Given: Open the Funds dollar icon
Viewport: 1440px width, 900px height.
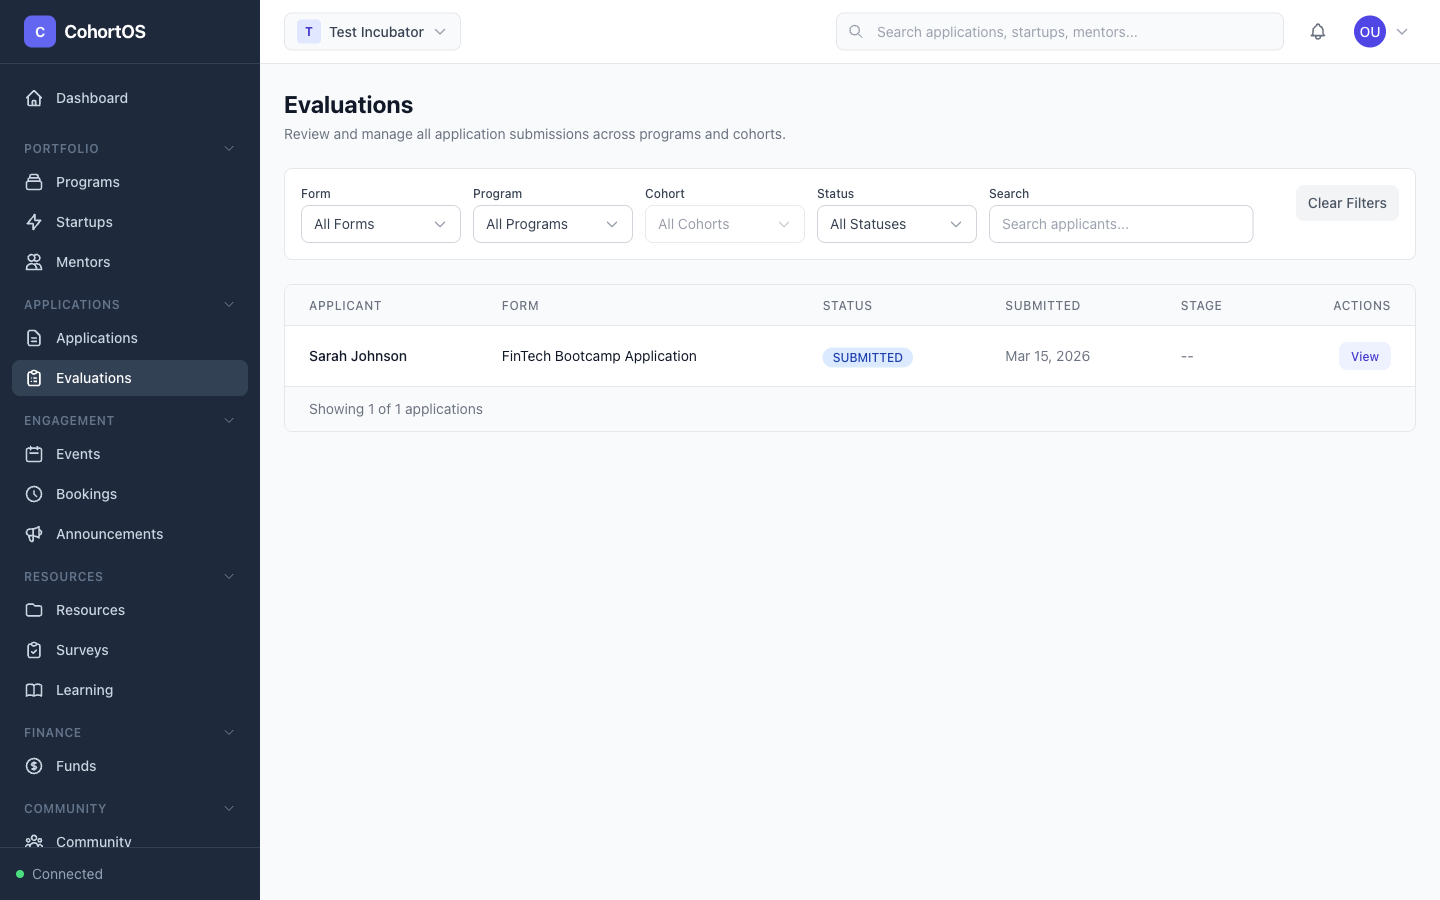Looking at the screenshot, I should (34, 766).
